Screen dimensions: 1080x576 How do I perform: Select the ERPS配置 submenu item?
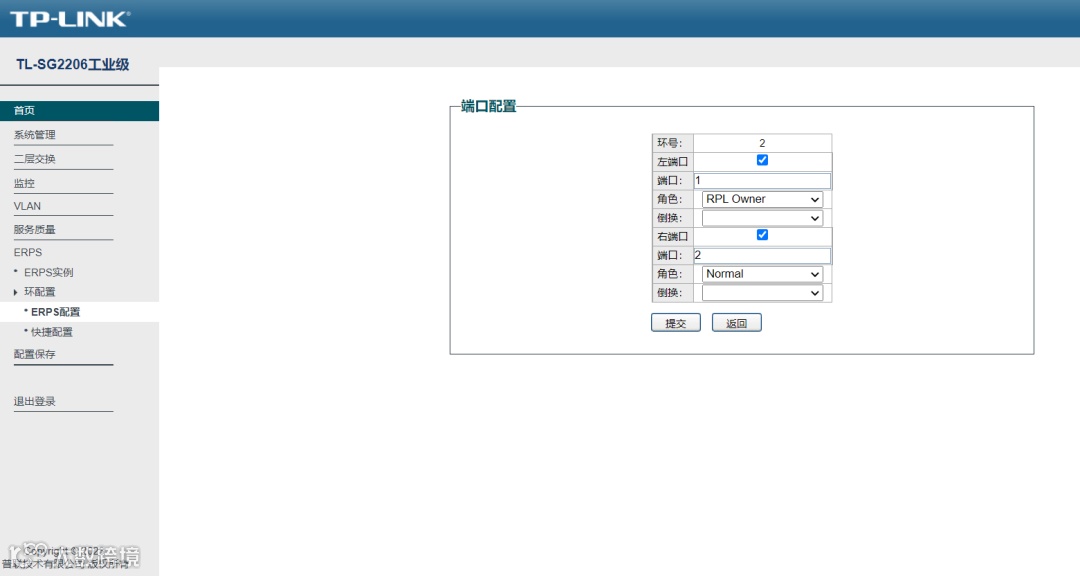point(55,312)
